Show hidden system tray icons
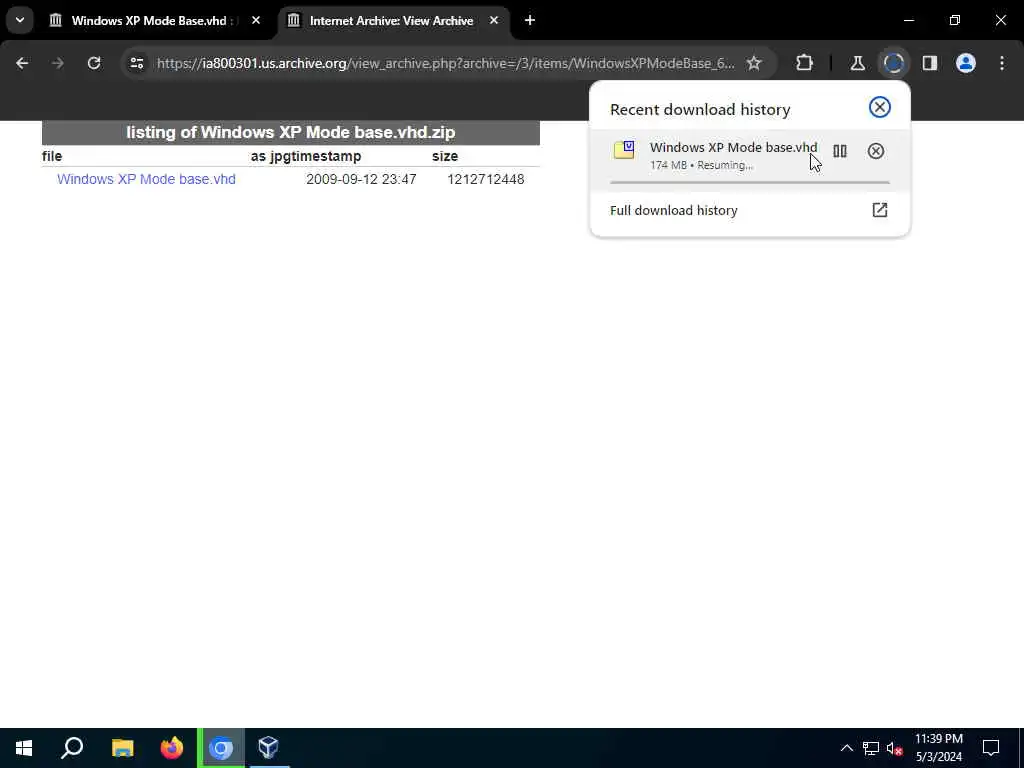 (x=846, y=748)
